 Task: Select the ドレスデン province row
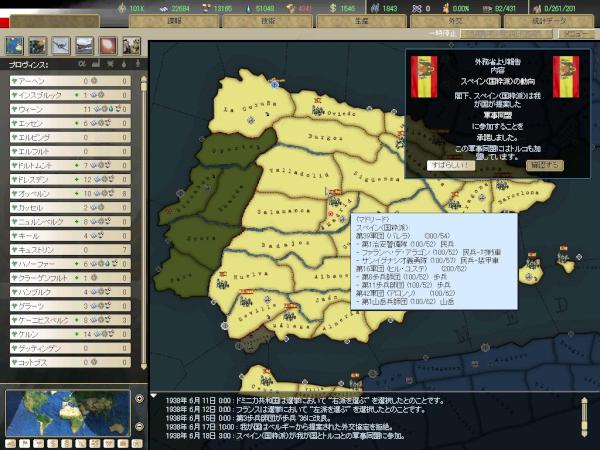click(x=70, y=179)
